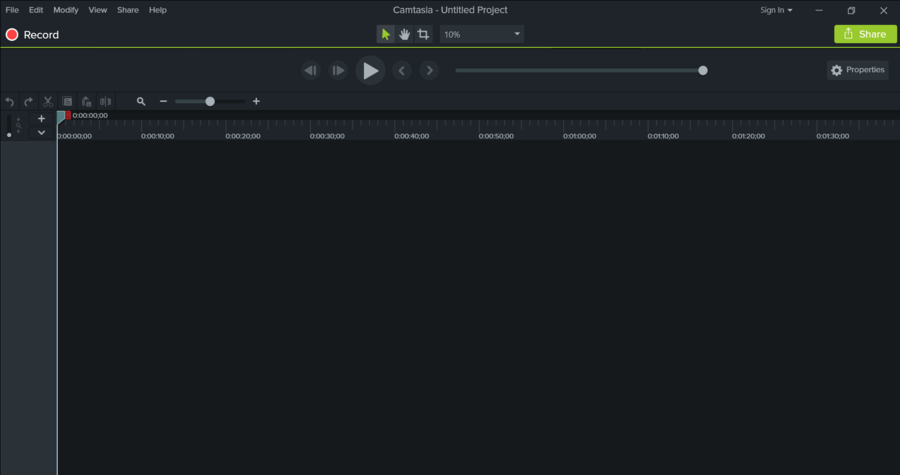
Task: Choose the Crop tool
Action: coord(423,34)
